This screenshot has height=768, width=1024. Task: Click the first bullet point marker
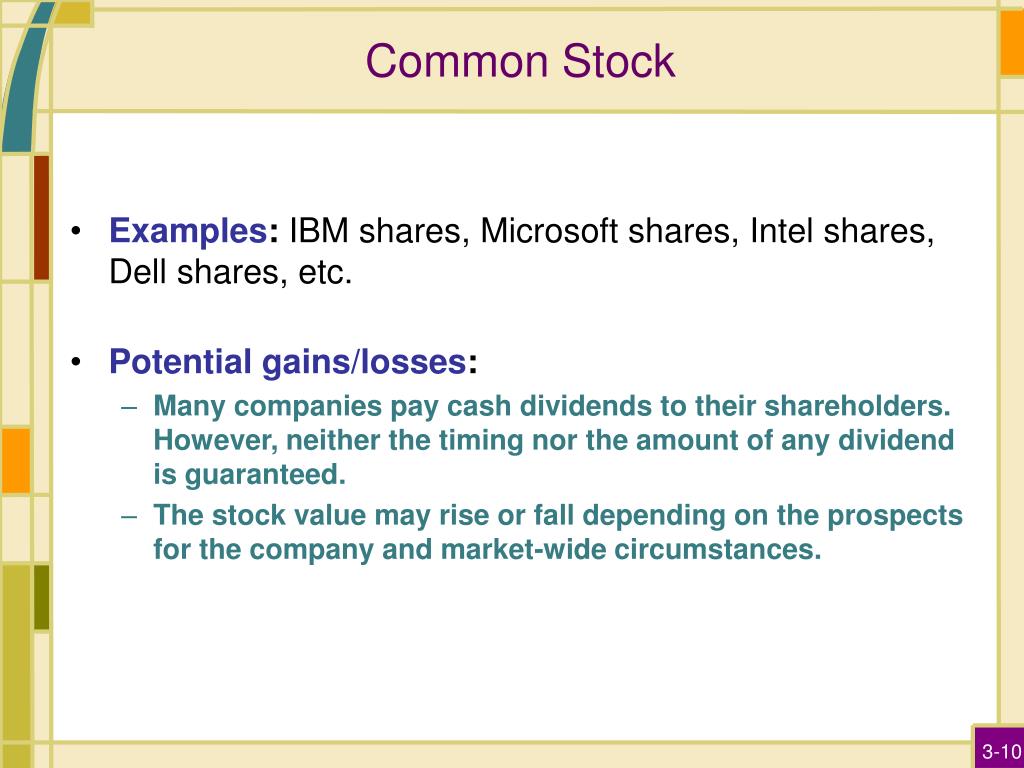click(x=76, y=231)
